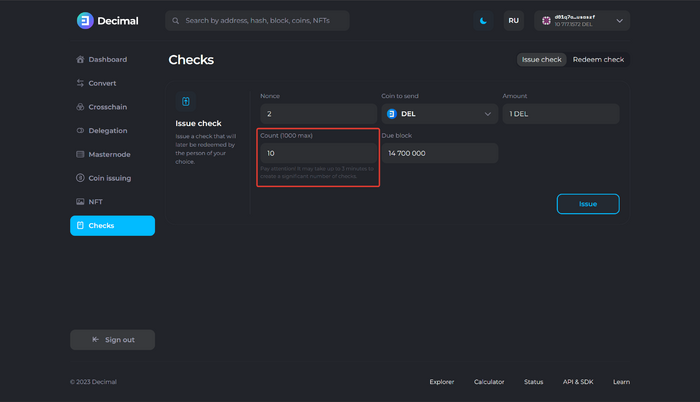Click the Dashboard home icon
This screenshot has width=700, height=402.
tap(80, 59)
